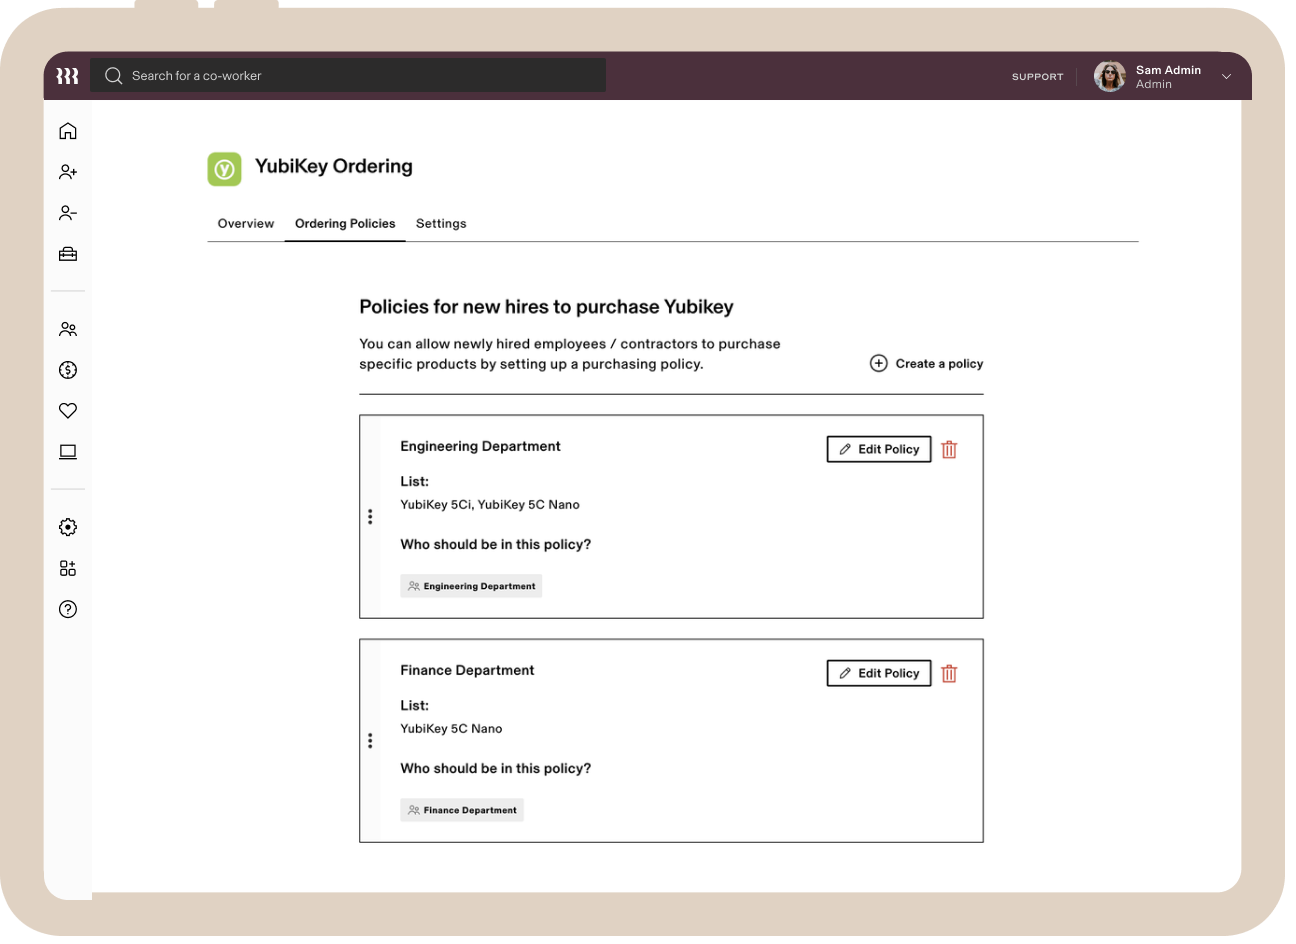The width and height of the screenshot is (1296, 944).
Task: Click the three-dot handle on Finance policy
Action: [370, 741]
